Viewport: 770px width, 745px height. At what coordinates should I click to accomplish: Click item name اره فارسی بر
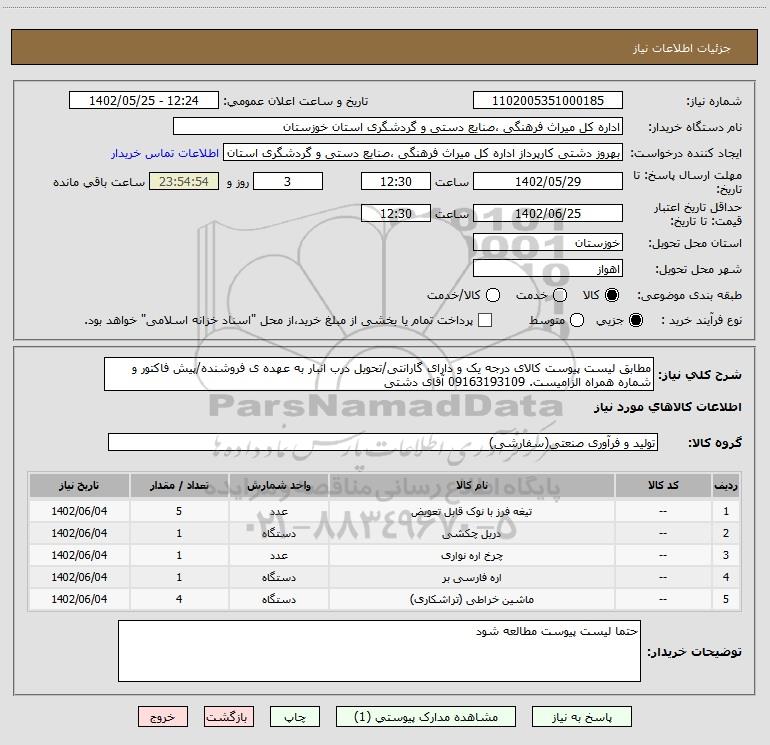[x=471, y=578]
